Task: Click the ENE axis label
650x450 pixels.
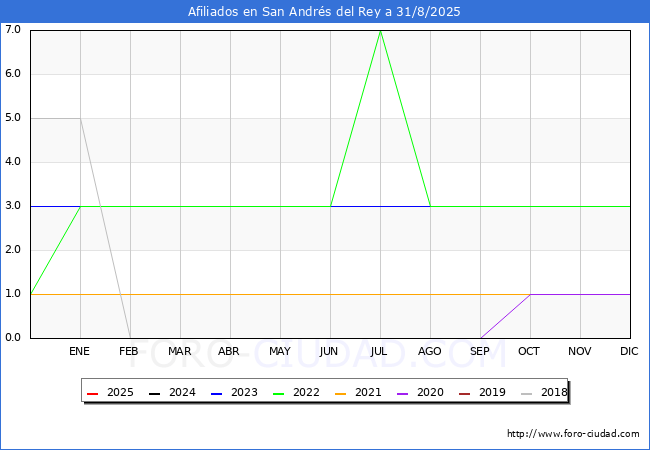Action: point(81,351)
